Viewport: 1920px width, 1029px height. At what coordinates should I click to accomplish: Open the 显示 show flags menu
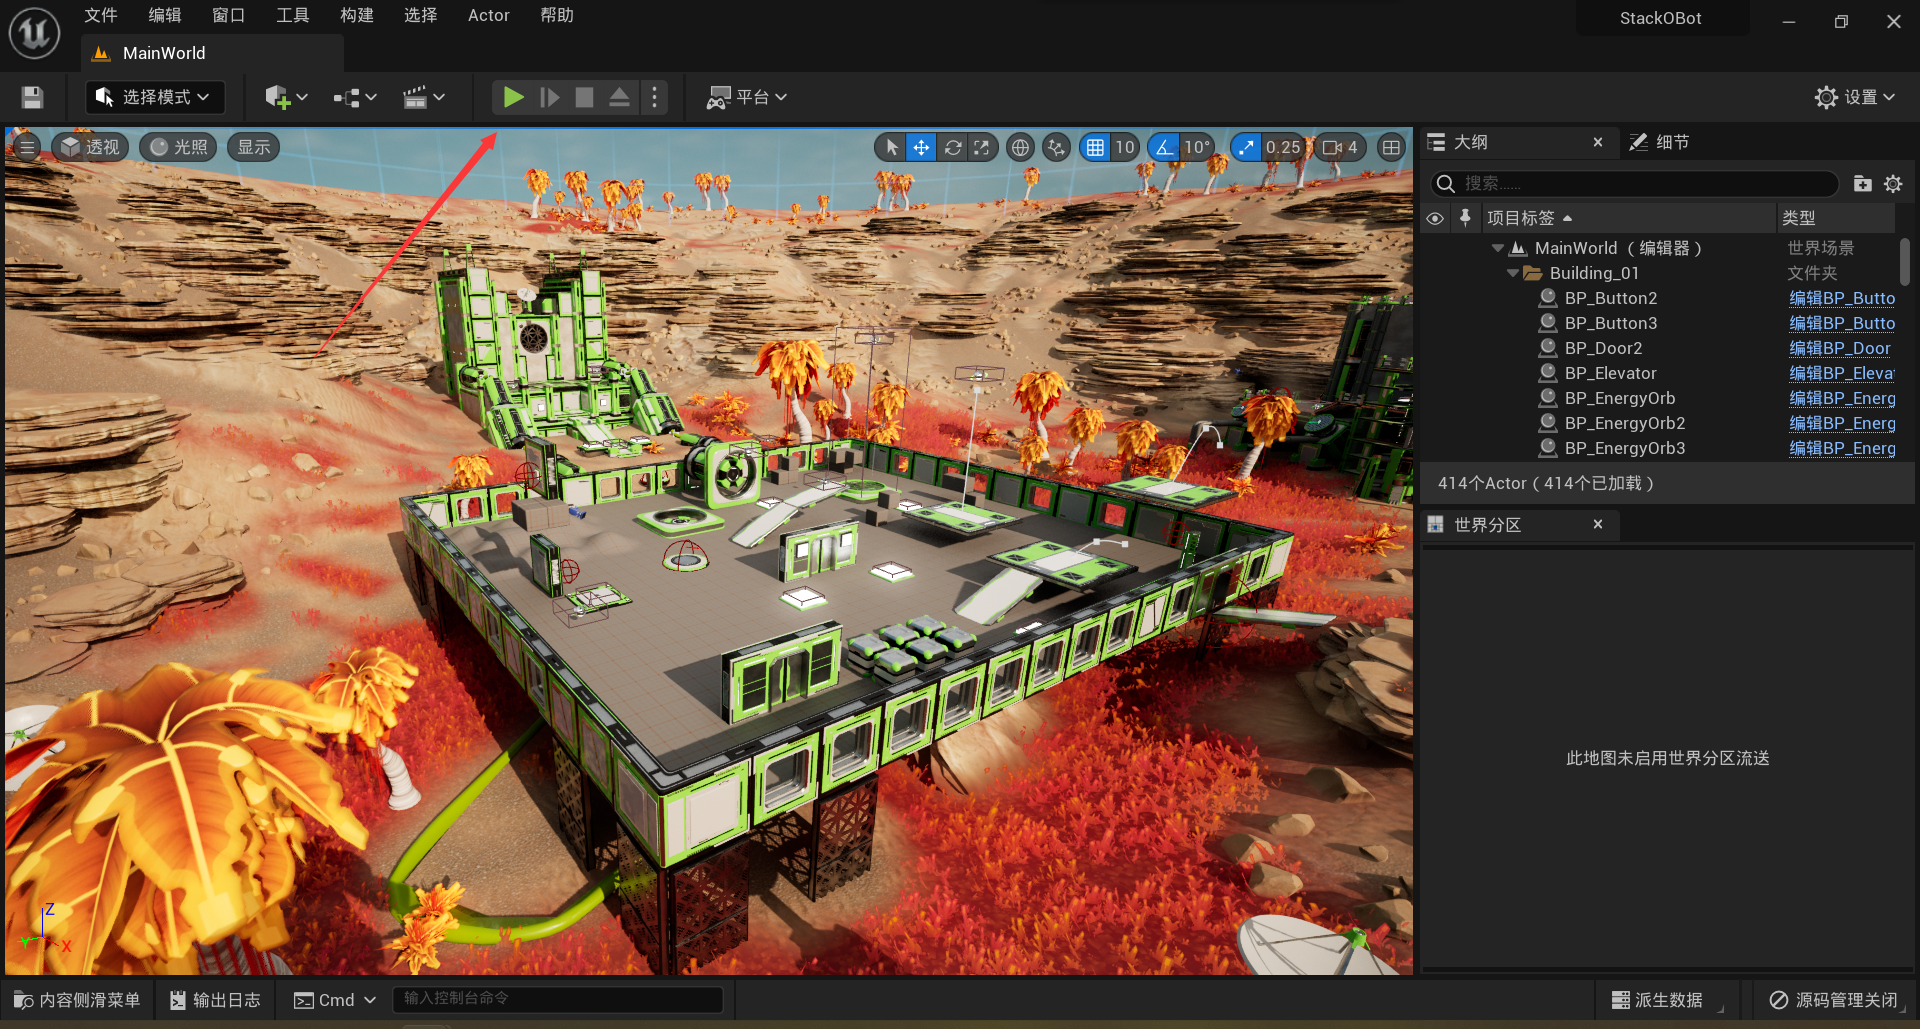pos(253,147)
